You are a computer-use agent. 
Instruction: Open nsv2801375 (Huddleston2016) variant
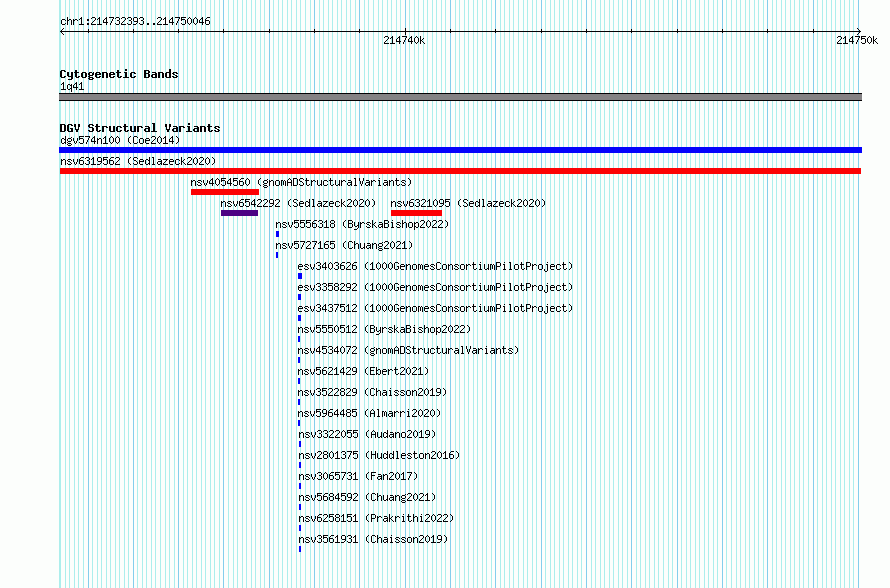point(379,455)
